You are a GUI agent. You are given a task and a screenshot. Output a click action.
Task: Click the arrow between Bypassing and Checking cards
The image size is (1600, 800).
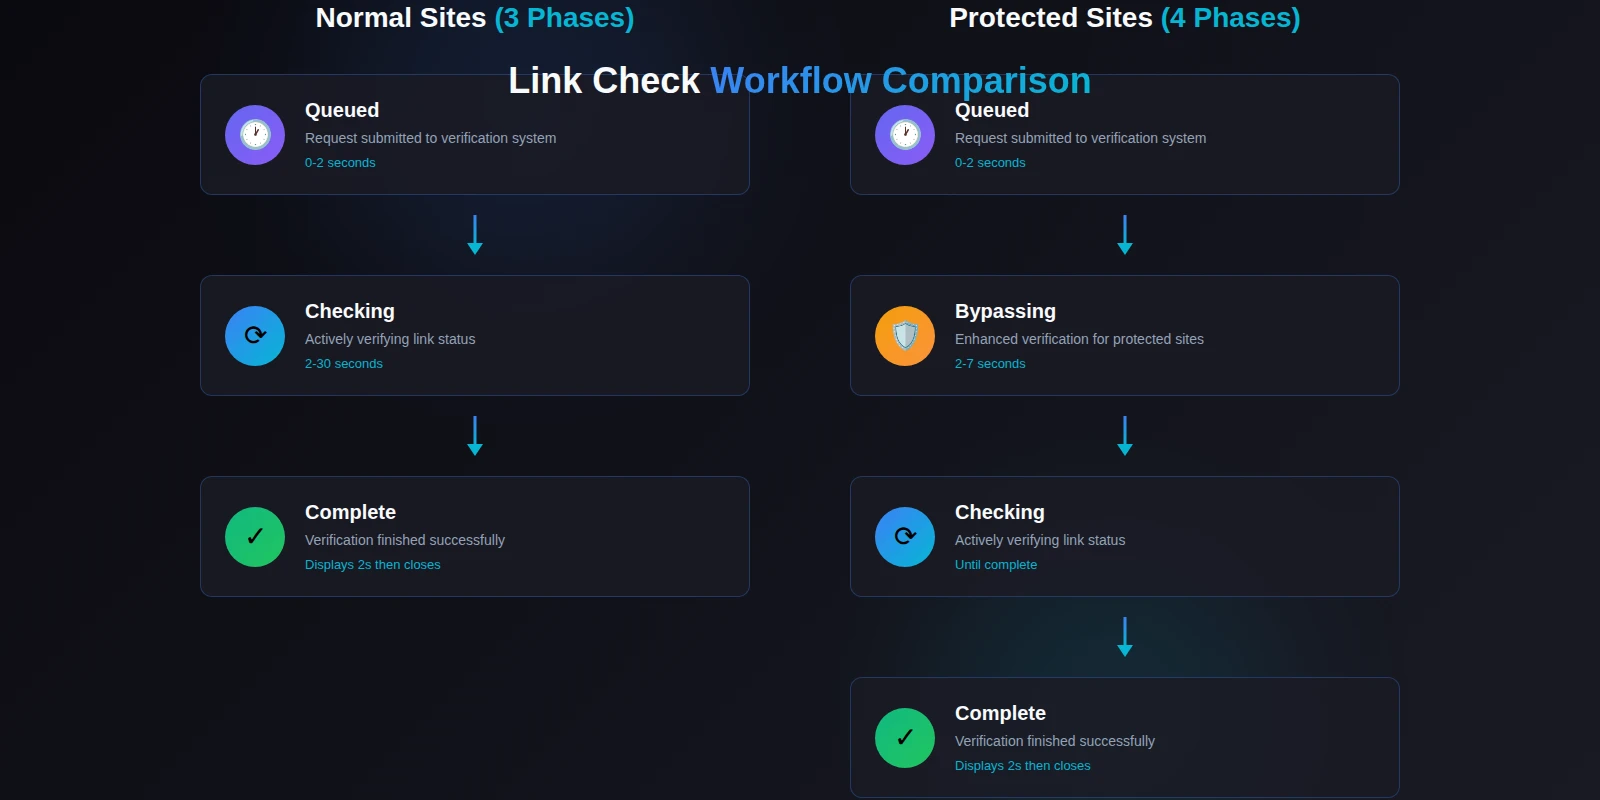pyautogui.click(x=1125, y=436)
